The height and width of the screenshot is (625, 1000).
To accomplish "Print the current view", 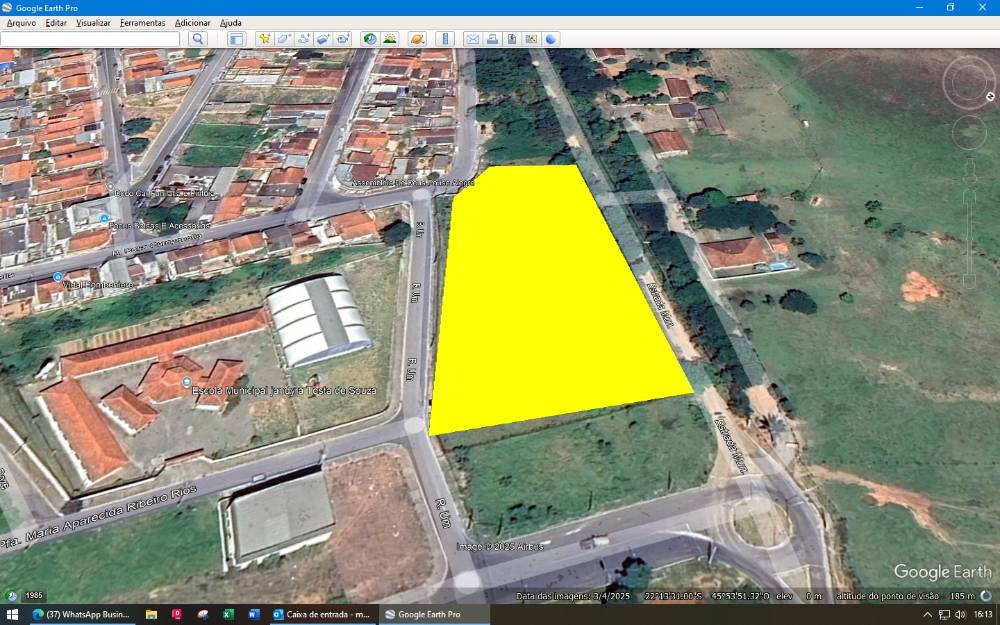I will click(x=492, y=39).
